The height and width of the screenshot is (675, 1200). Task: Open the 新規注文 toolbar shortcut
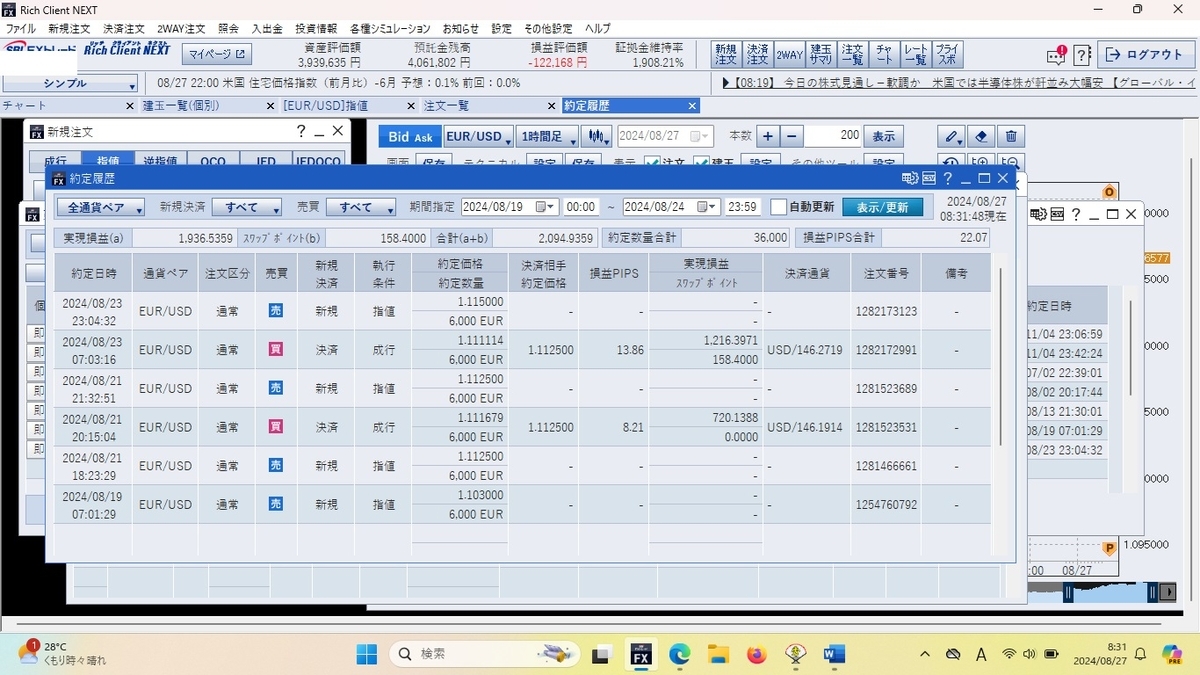click(x=725, y=54)
